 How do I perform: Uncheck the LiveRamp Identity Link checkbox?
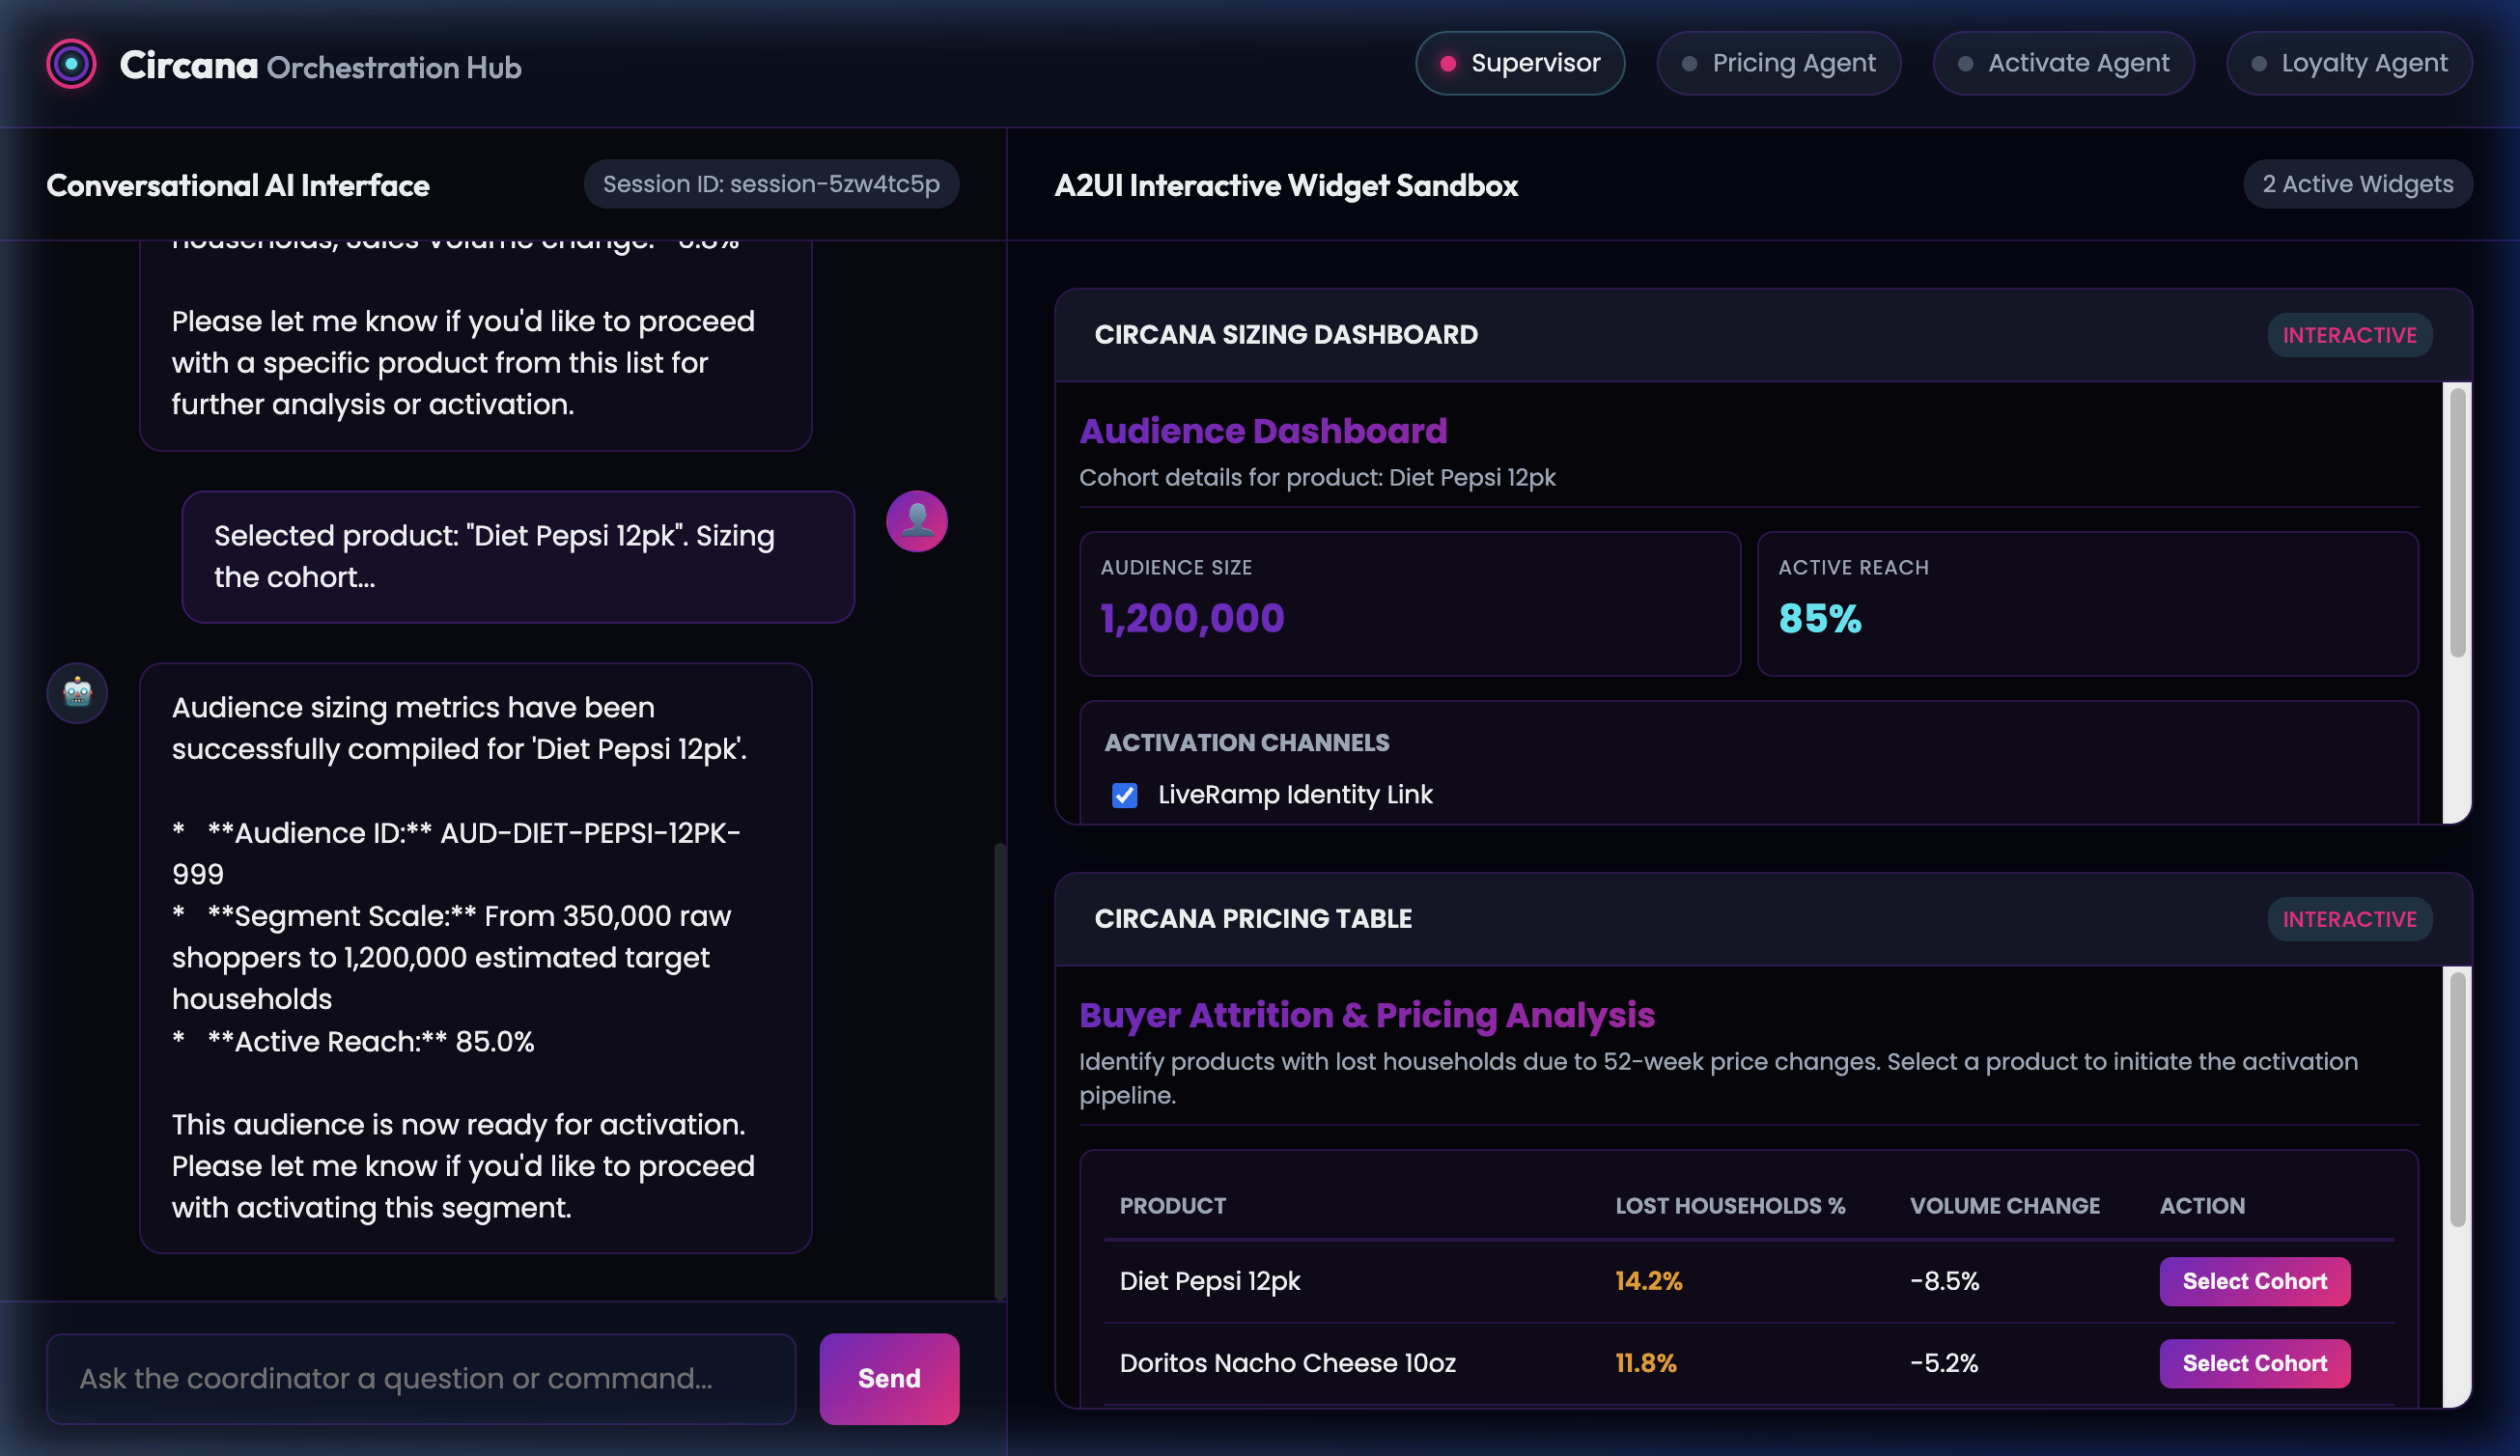pos(1124,795)
